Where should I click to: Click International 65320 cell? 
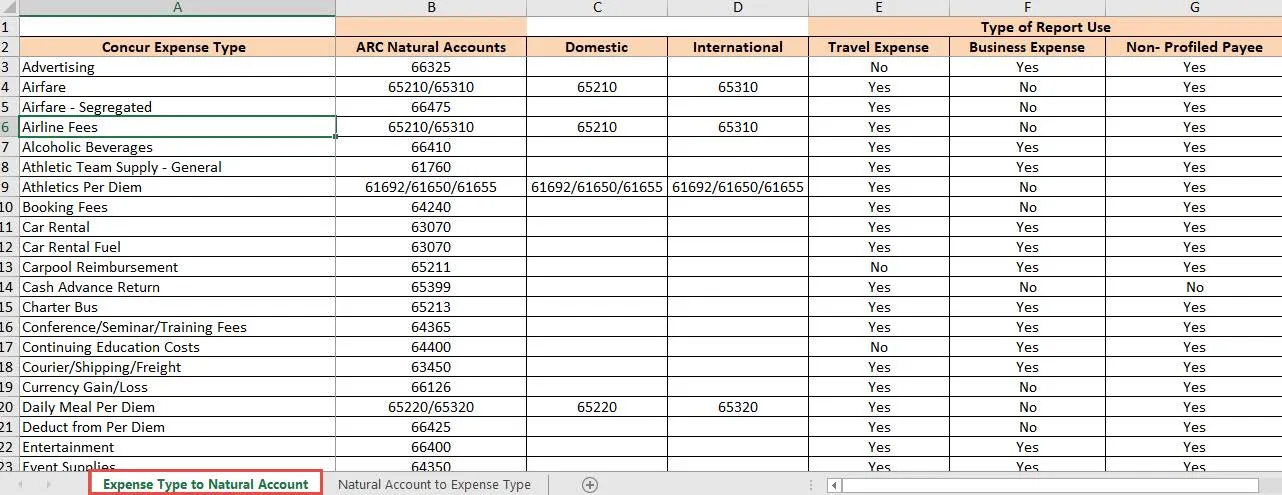click(738, 407)
